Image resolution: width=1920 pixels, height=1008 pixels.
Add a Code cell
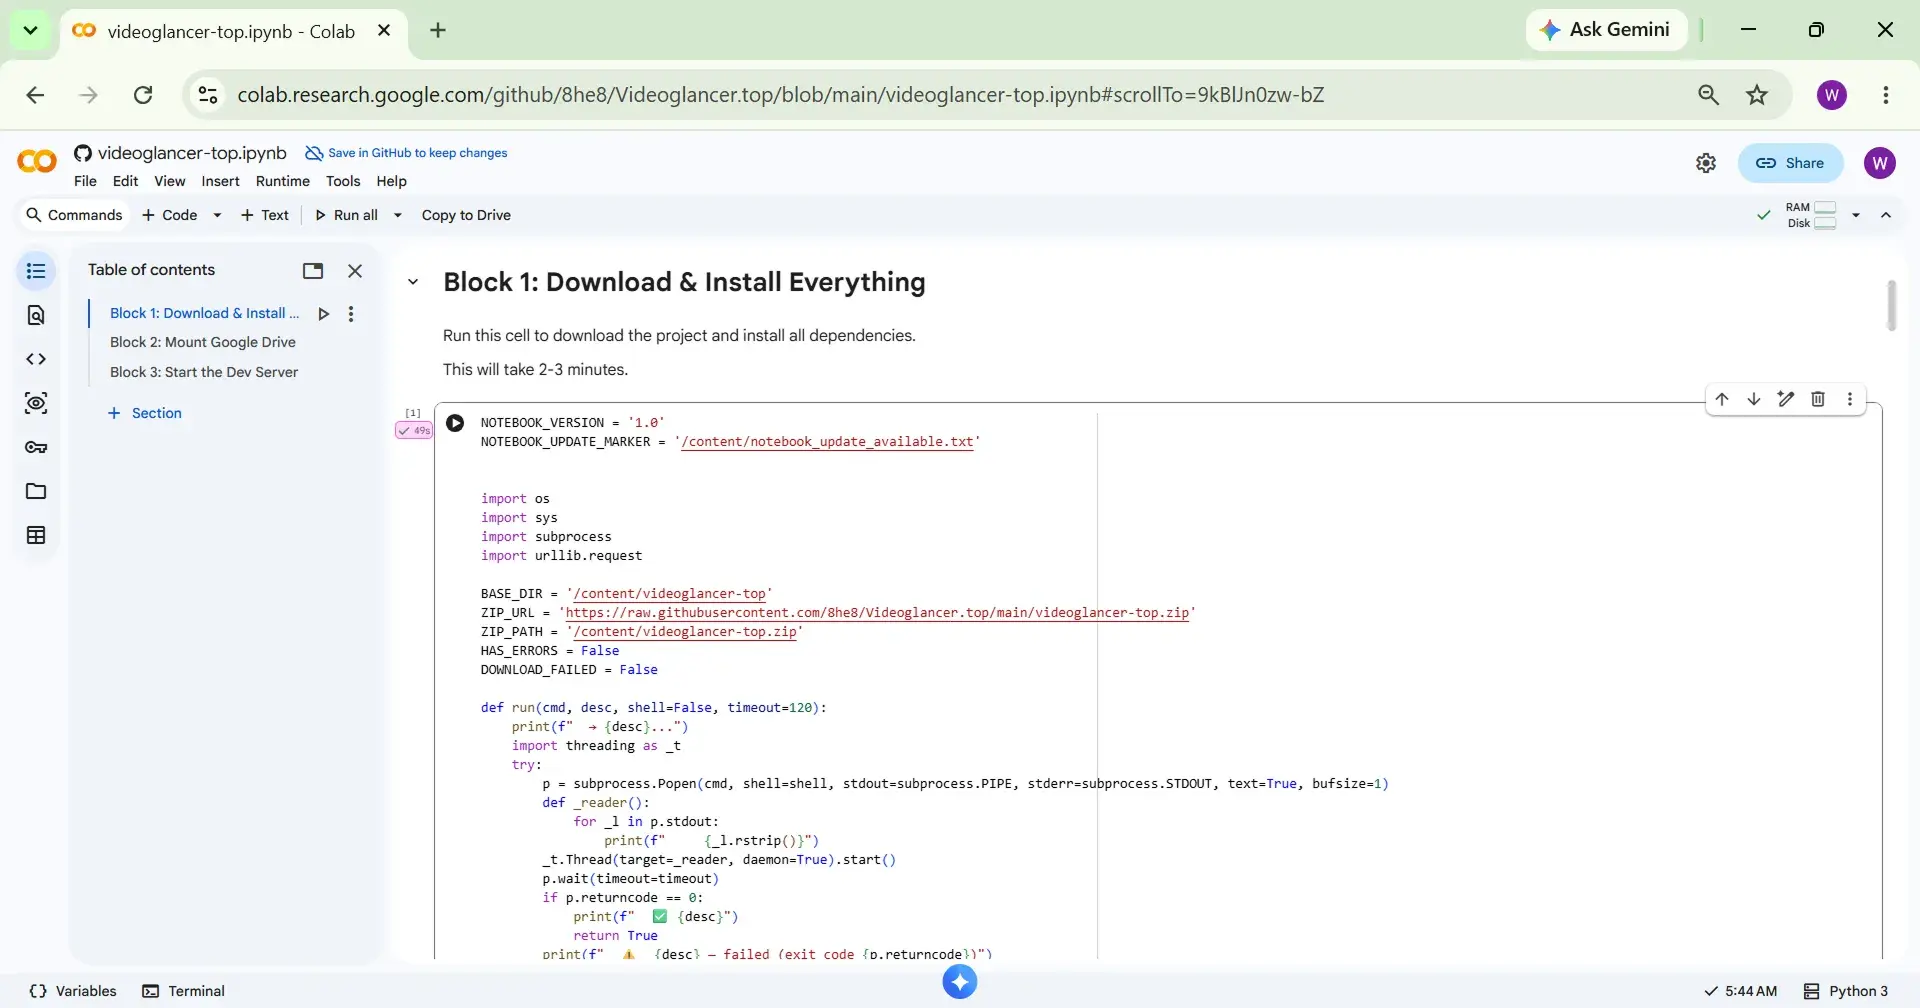pos(170,215)
